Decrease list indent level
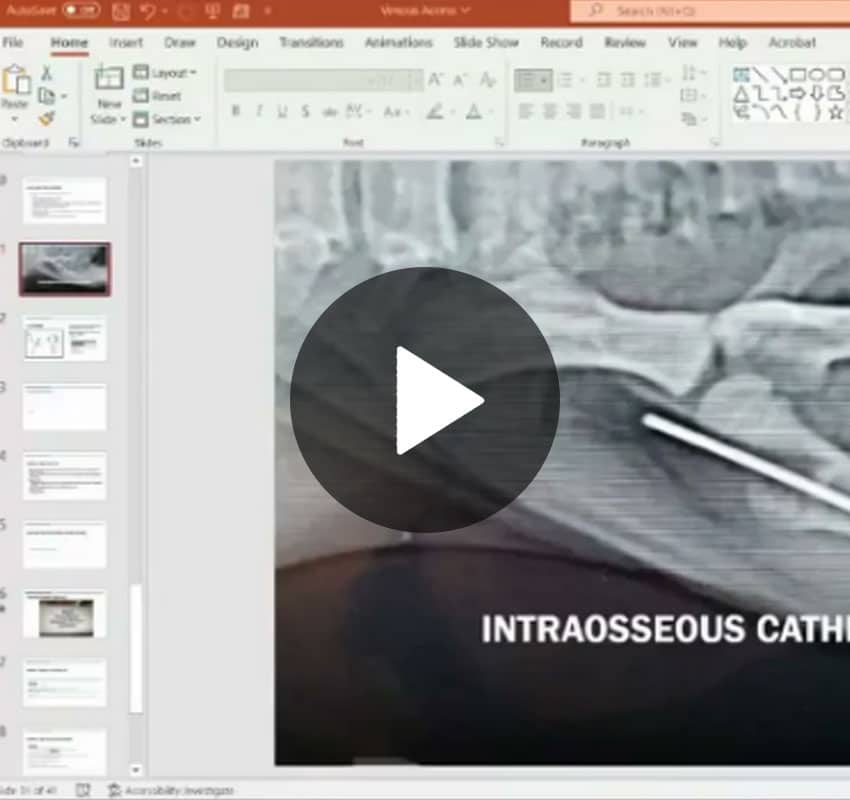Screen dimensions: 850x800 click(x=603, y=80)
